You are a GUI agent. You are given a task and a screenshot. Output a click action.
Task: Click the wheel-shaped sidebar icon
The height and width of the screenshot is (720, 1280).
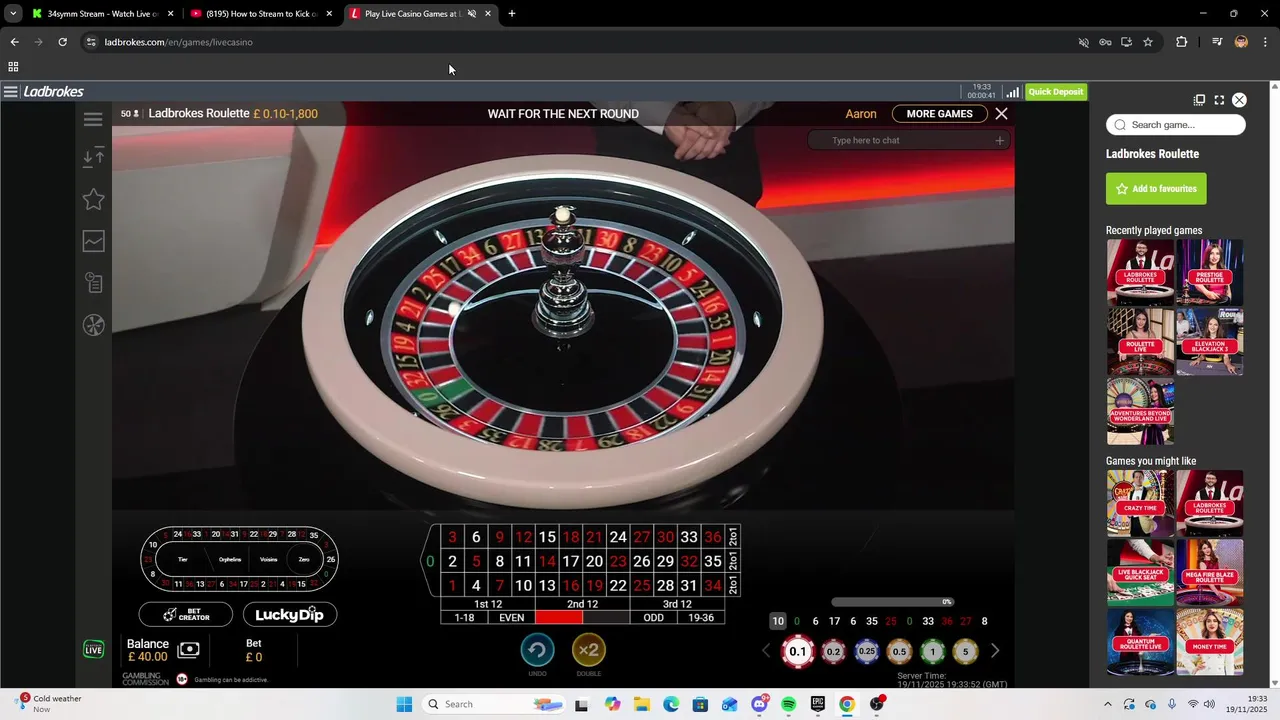93,325
